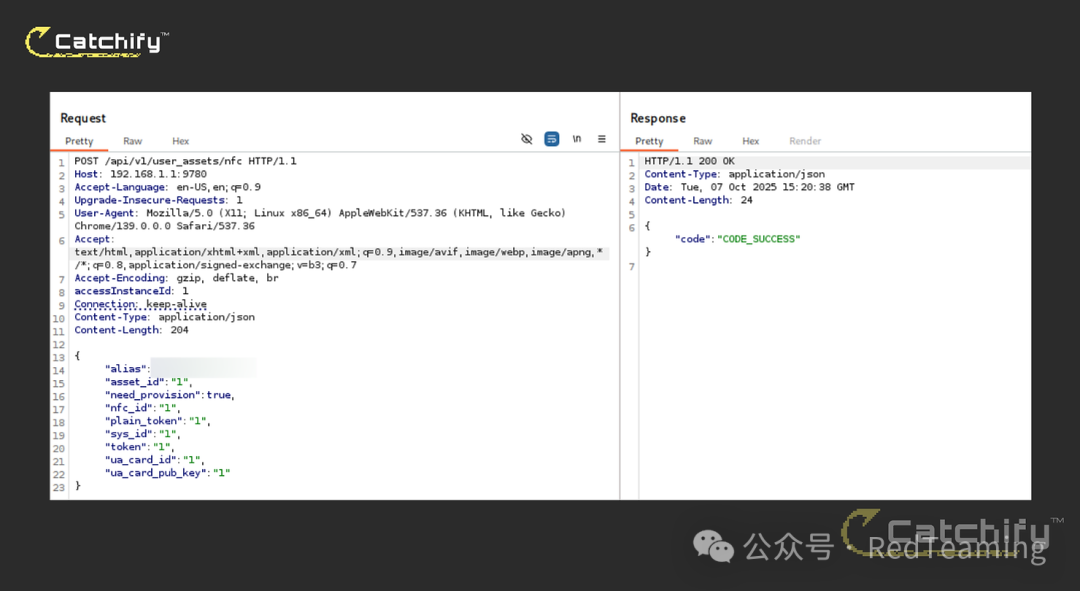Image resolution: width=1080 pixels, height=591 pixels.
Task: Click the "ua_card_pub_key" JSON line
Action: 167,473
